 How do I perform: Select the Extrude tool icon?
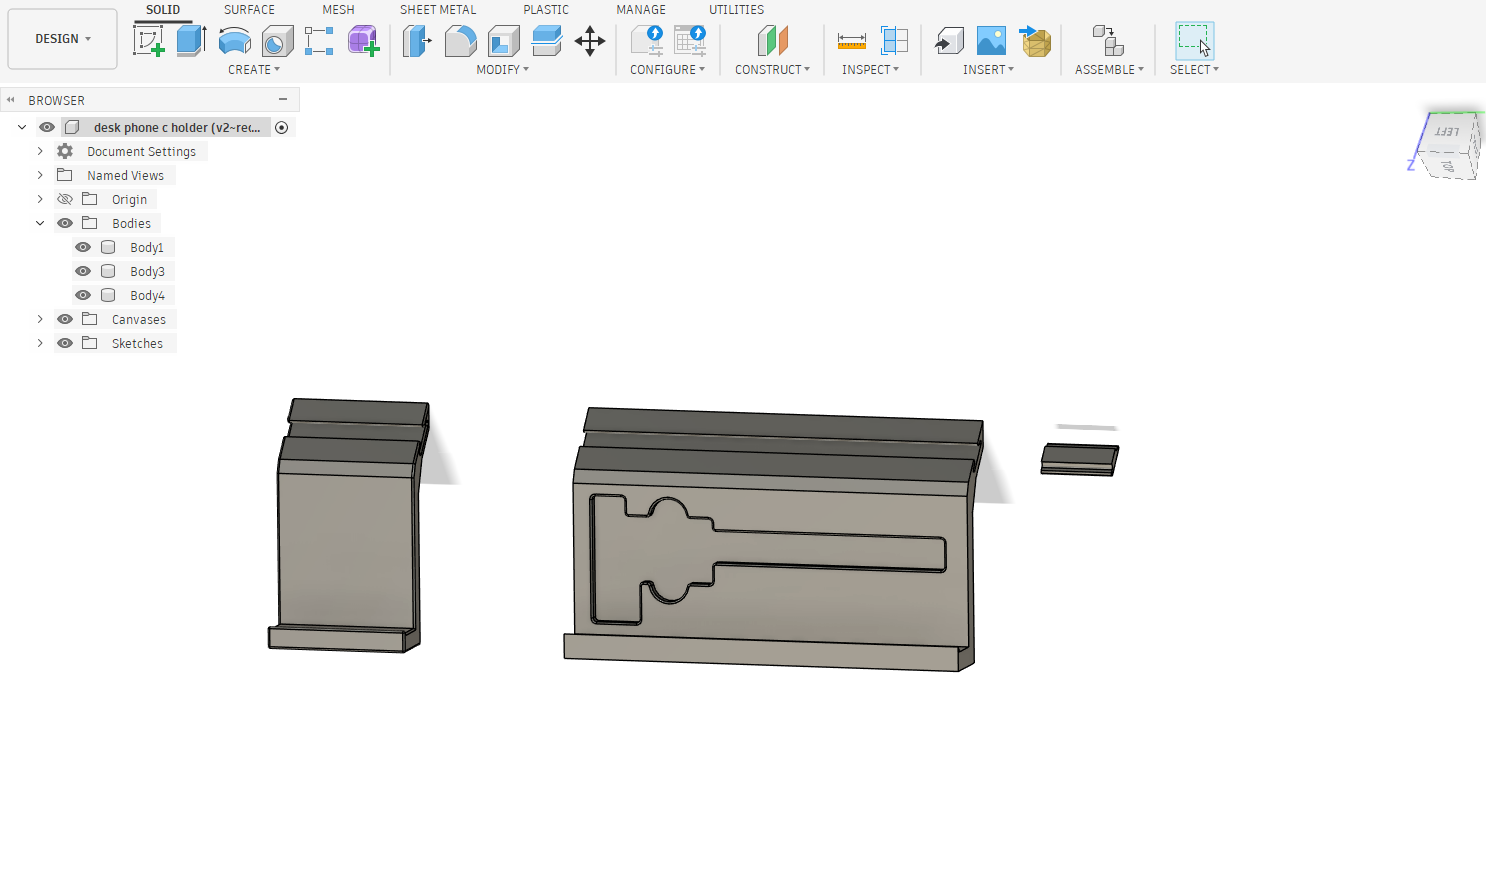(x=191, y=41)
